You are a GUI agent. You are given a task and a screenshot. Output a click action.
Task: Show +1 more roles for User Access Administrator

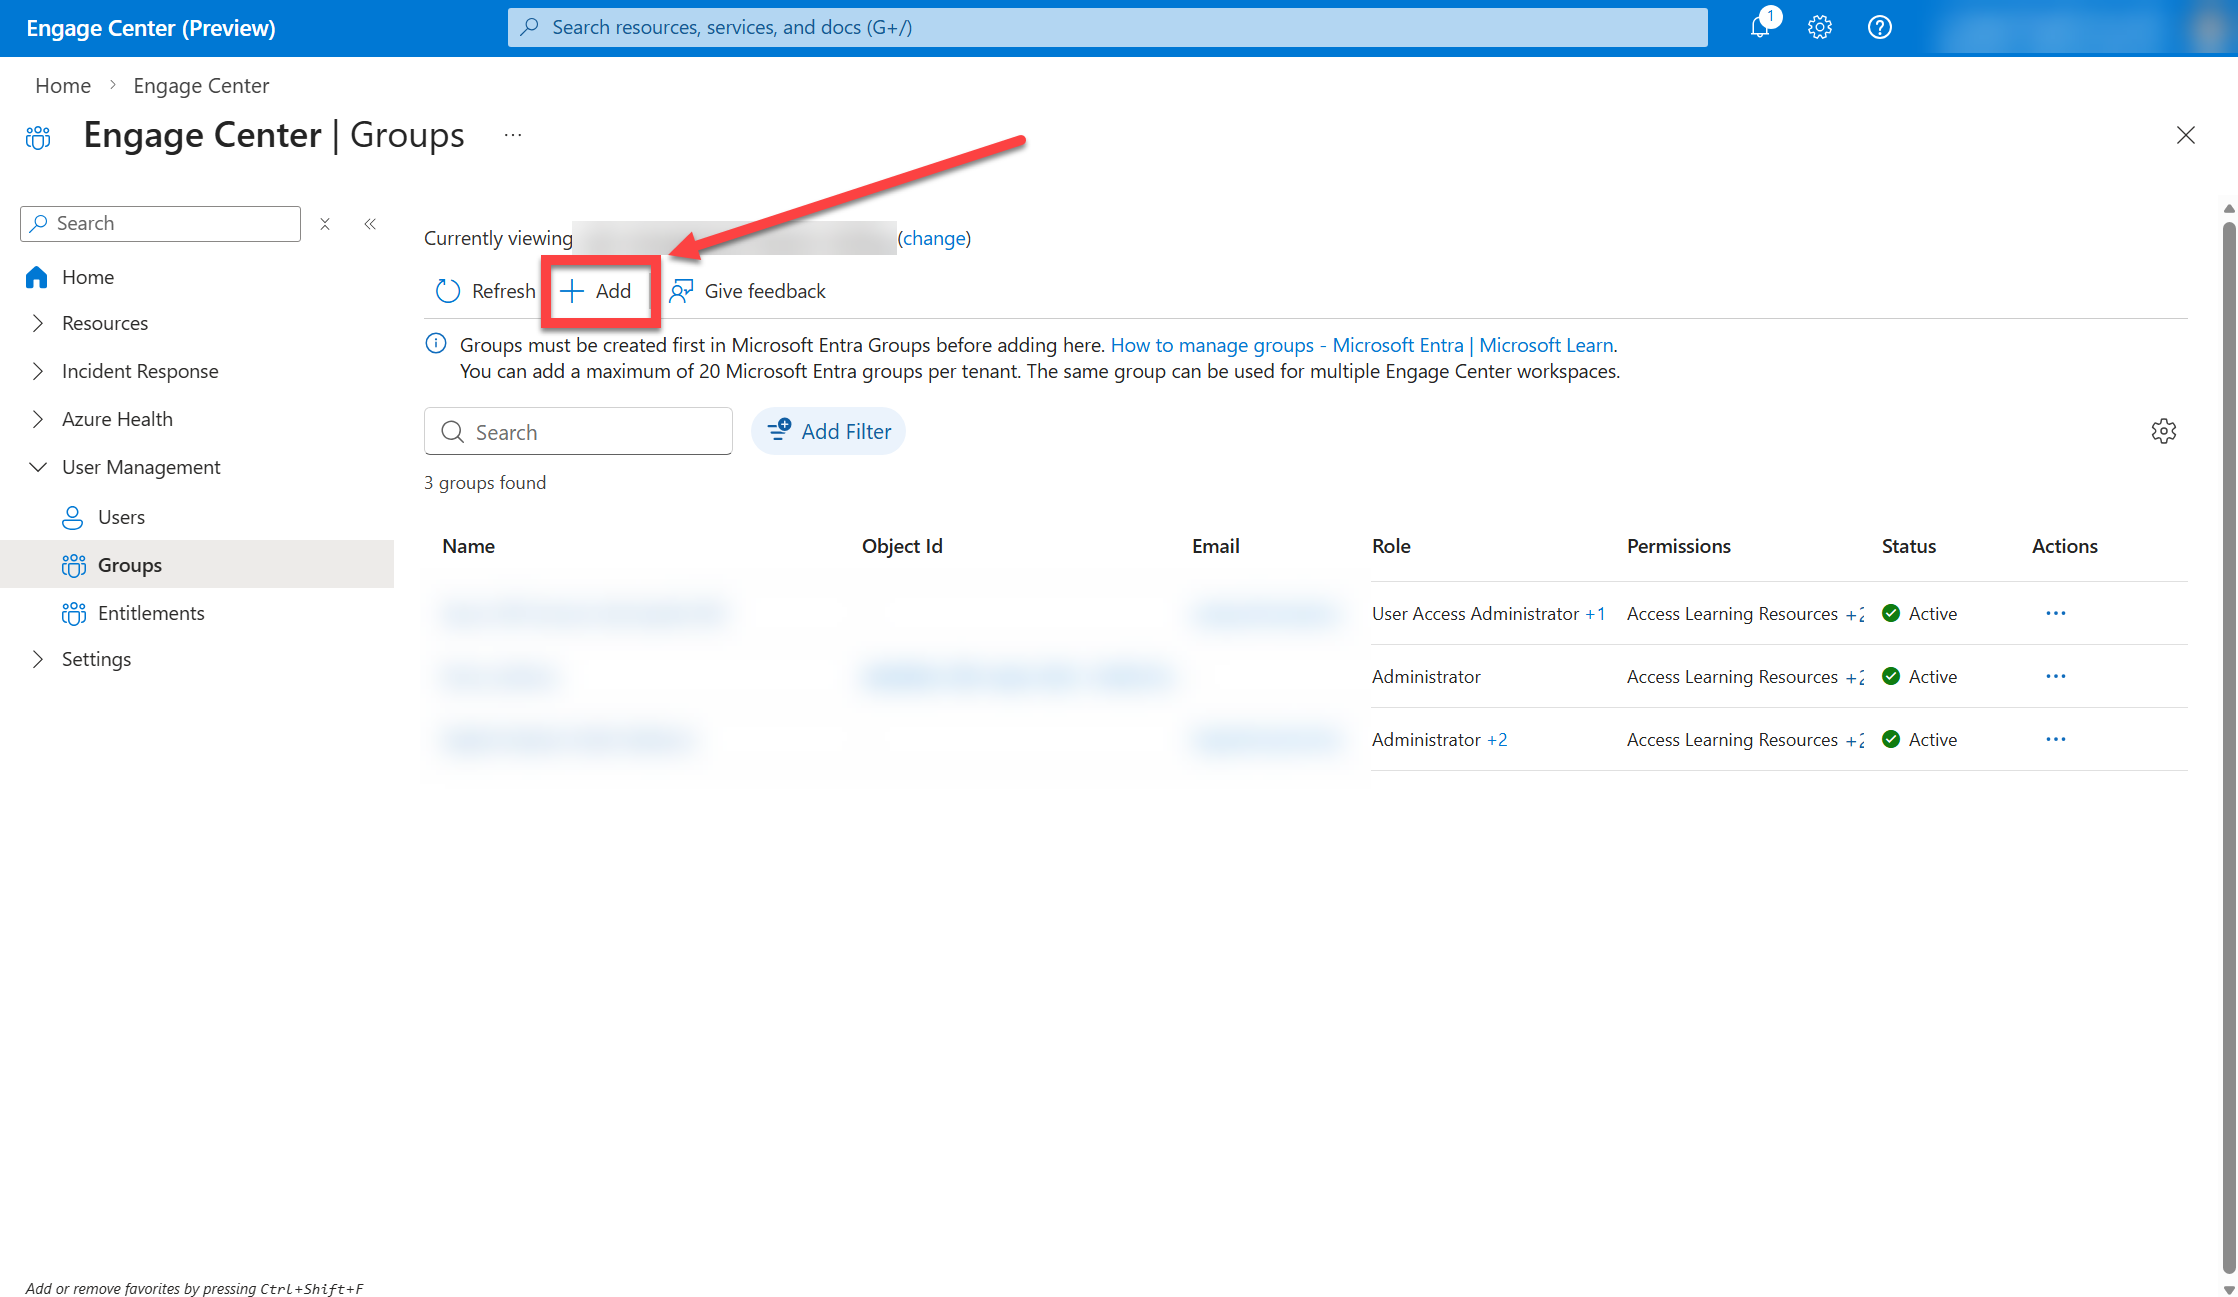tap(1595, 614)
